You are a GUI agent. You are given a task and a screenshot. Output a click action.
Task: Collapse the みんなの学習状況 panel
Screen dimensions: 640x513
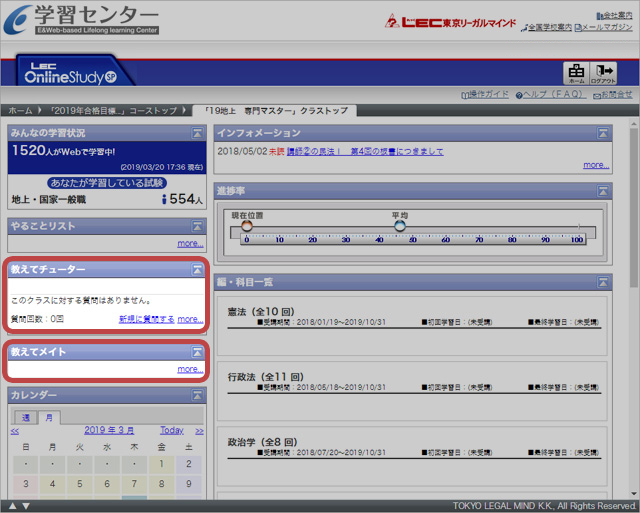click(197, 133)
